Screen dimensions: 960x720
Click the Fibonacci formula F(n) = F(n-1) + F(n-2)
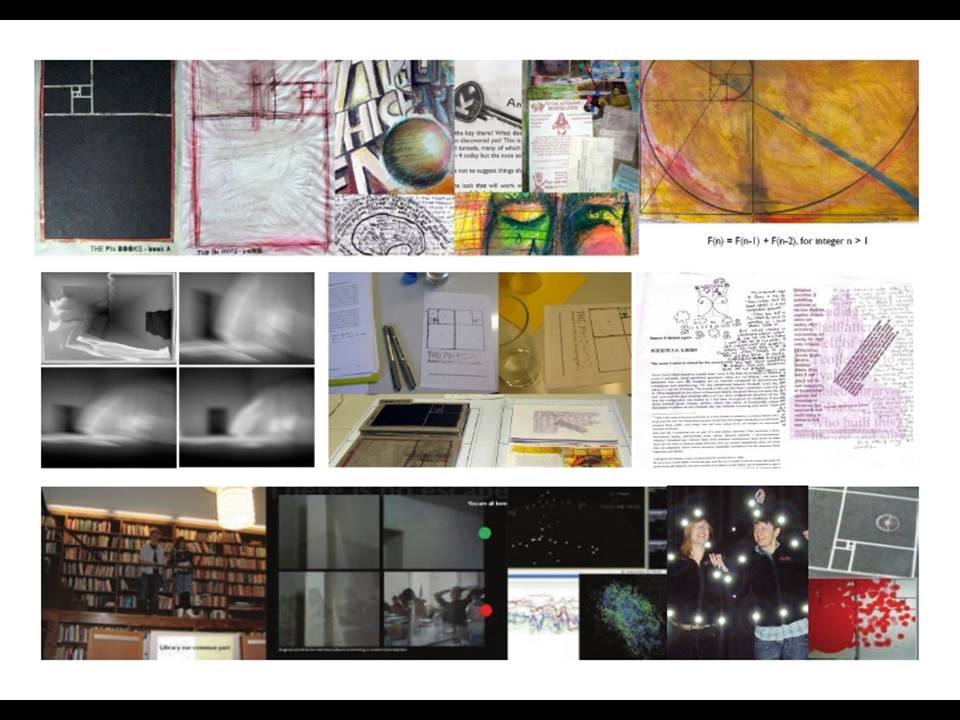point(787,241)
